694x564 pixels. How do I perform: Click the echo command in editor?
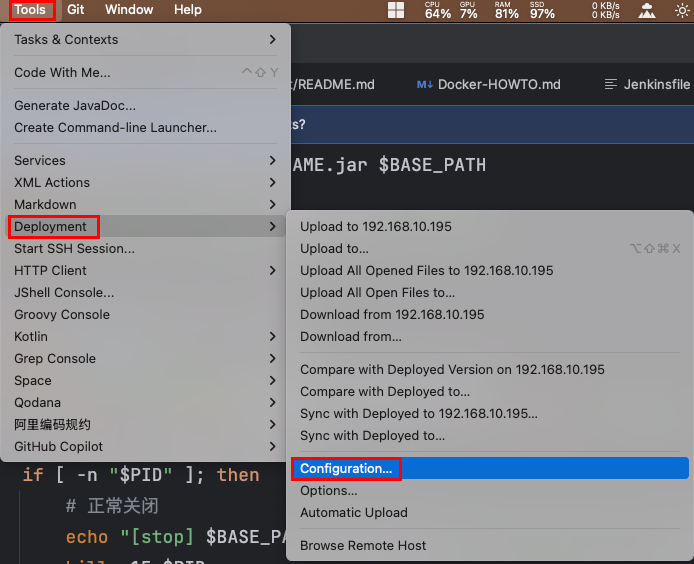click(x=87, y=537)
